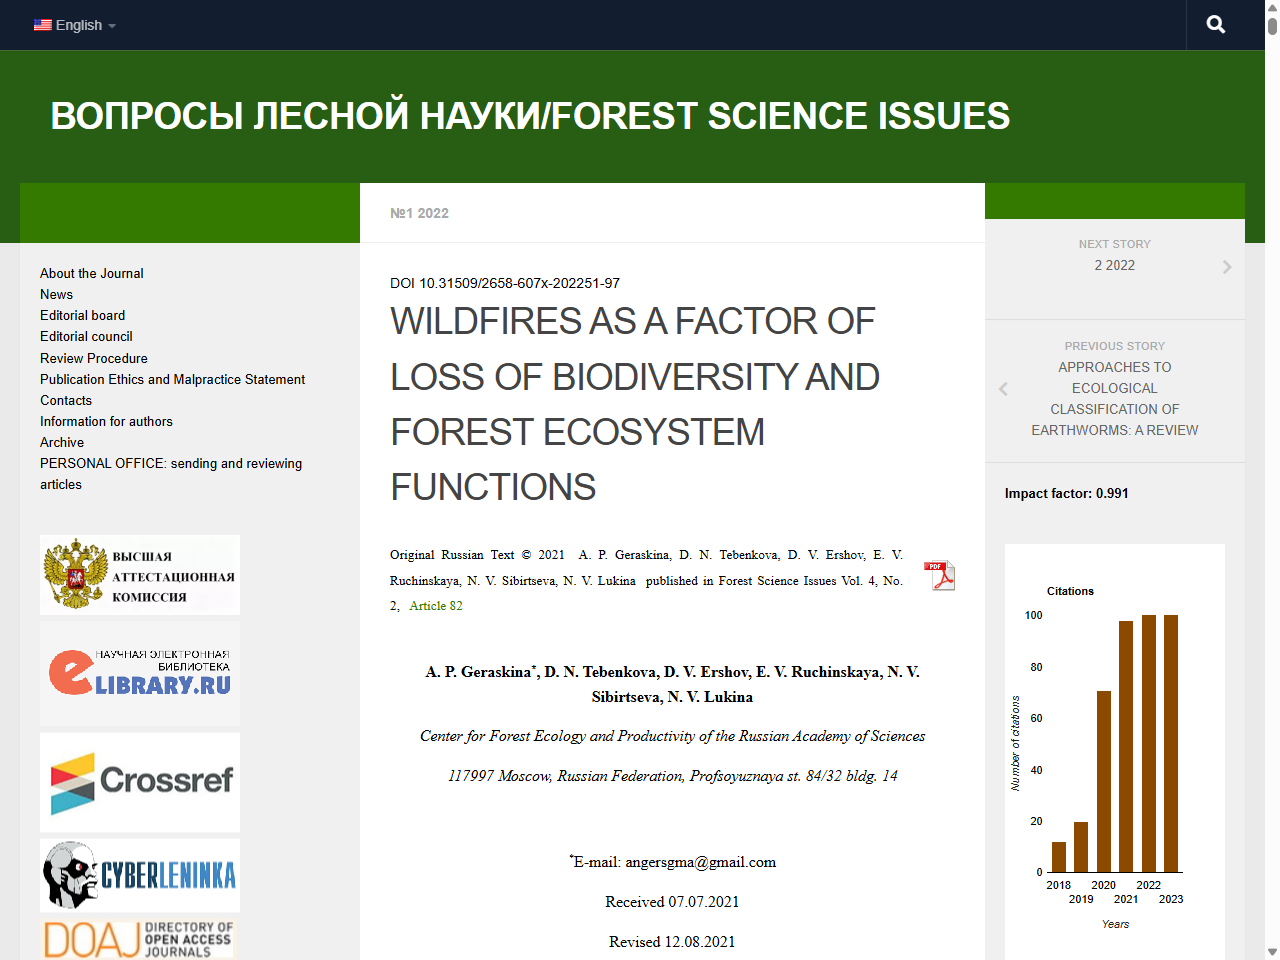Screen dimensions: 1280x960
Task: Go to the 2 2022 next story
Action: coord(1114,265)
